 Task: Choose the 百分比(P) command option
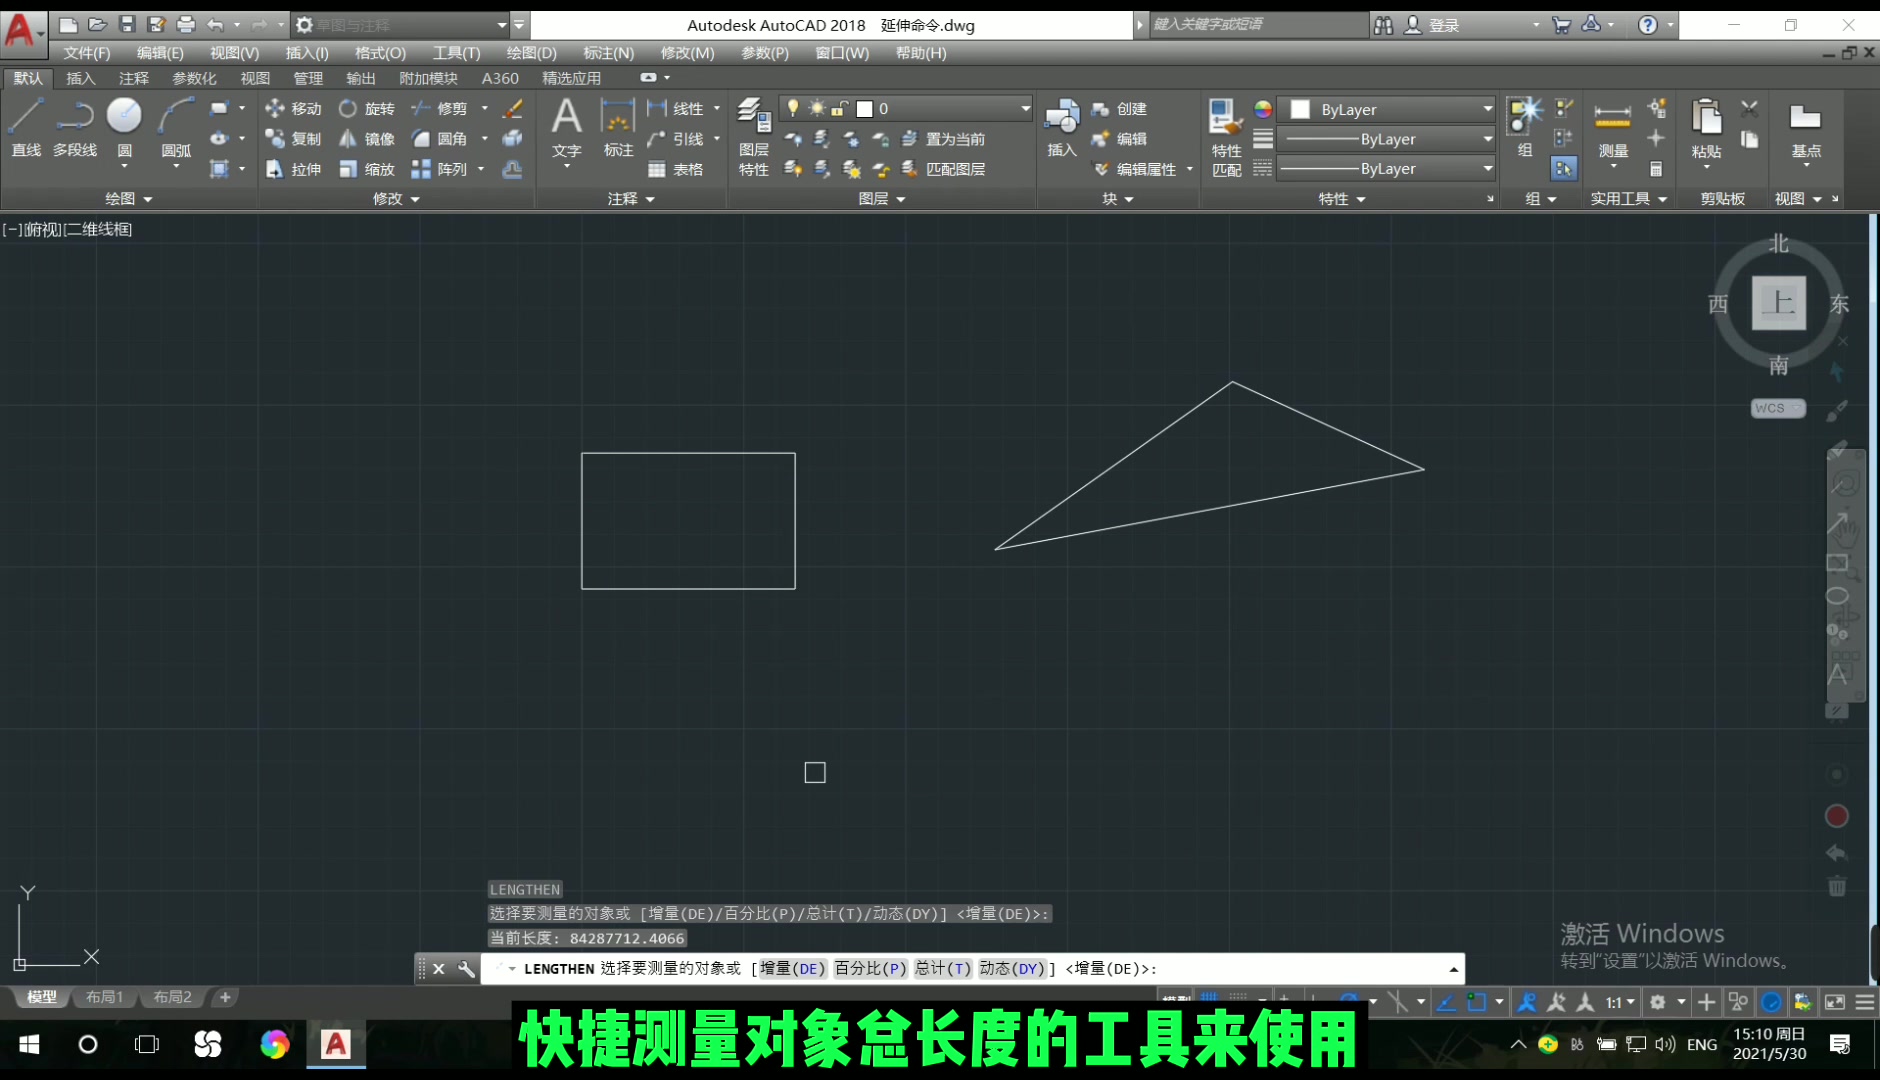click(870, 968)
